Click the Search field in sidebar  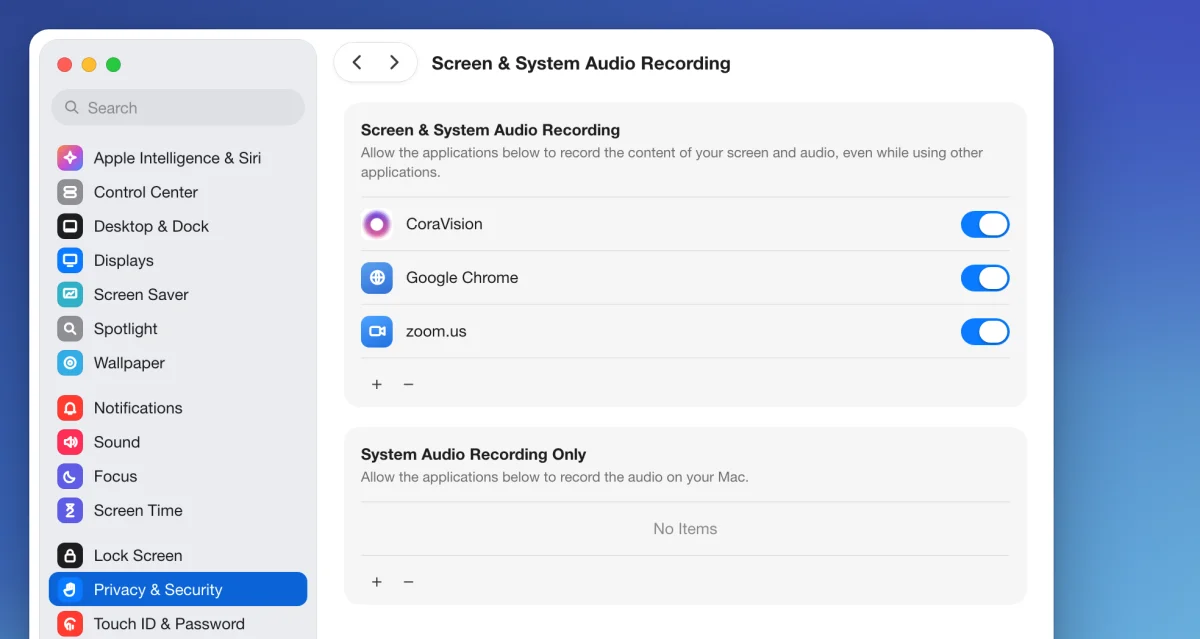click(178, 107)
